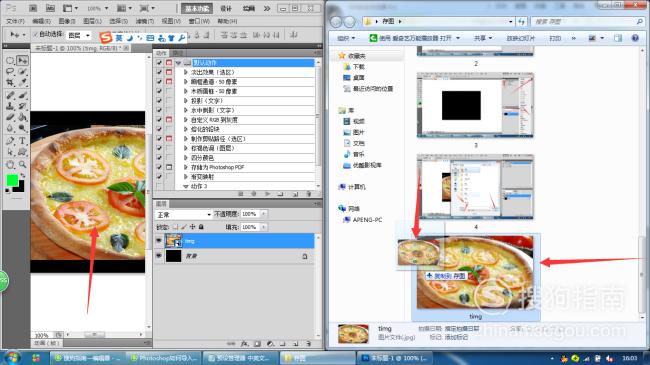This screenshot has height=365, width=650.
Task: Hide the timg layer via eye icon
Action: point(159,241)
